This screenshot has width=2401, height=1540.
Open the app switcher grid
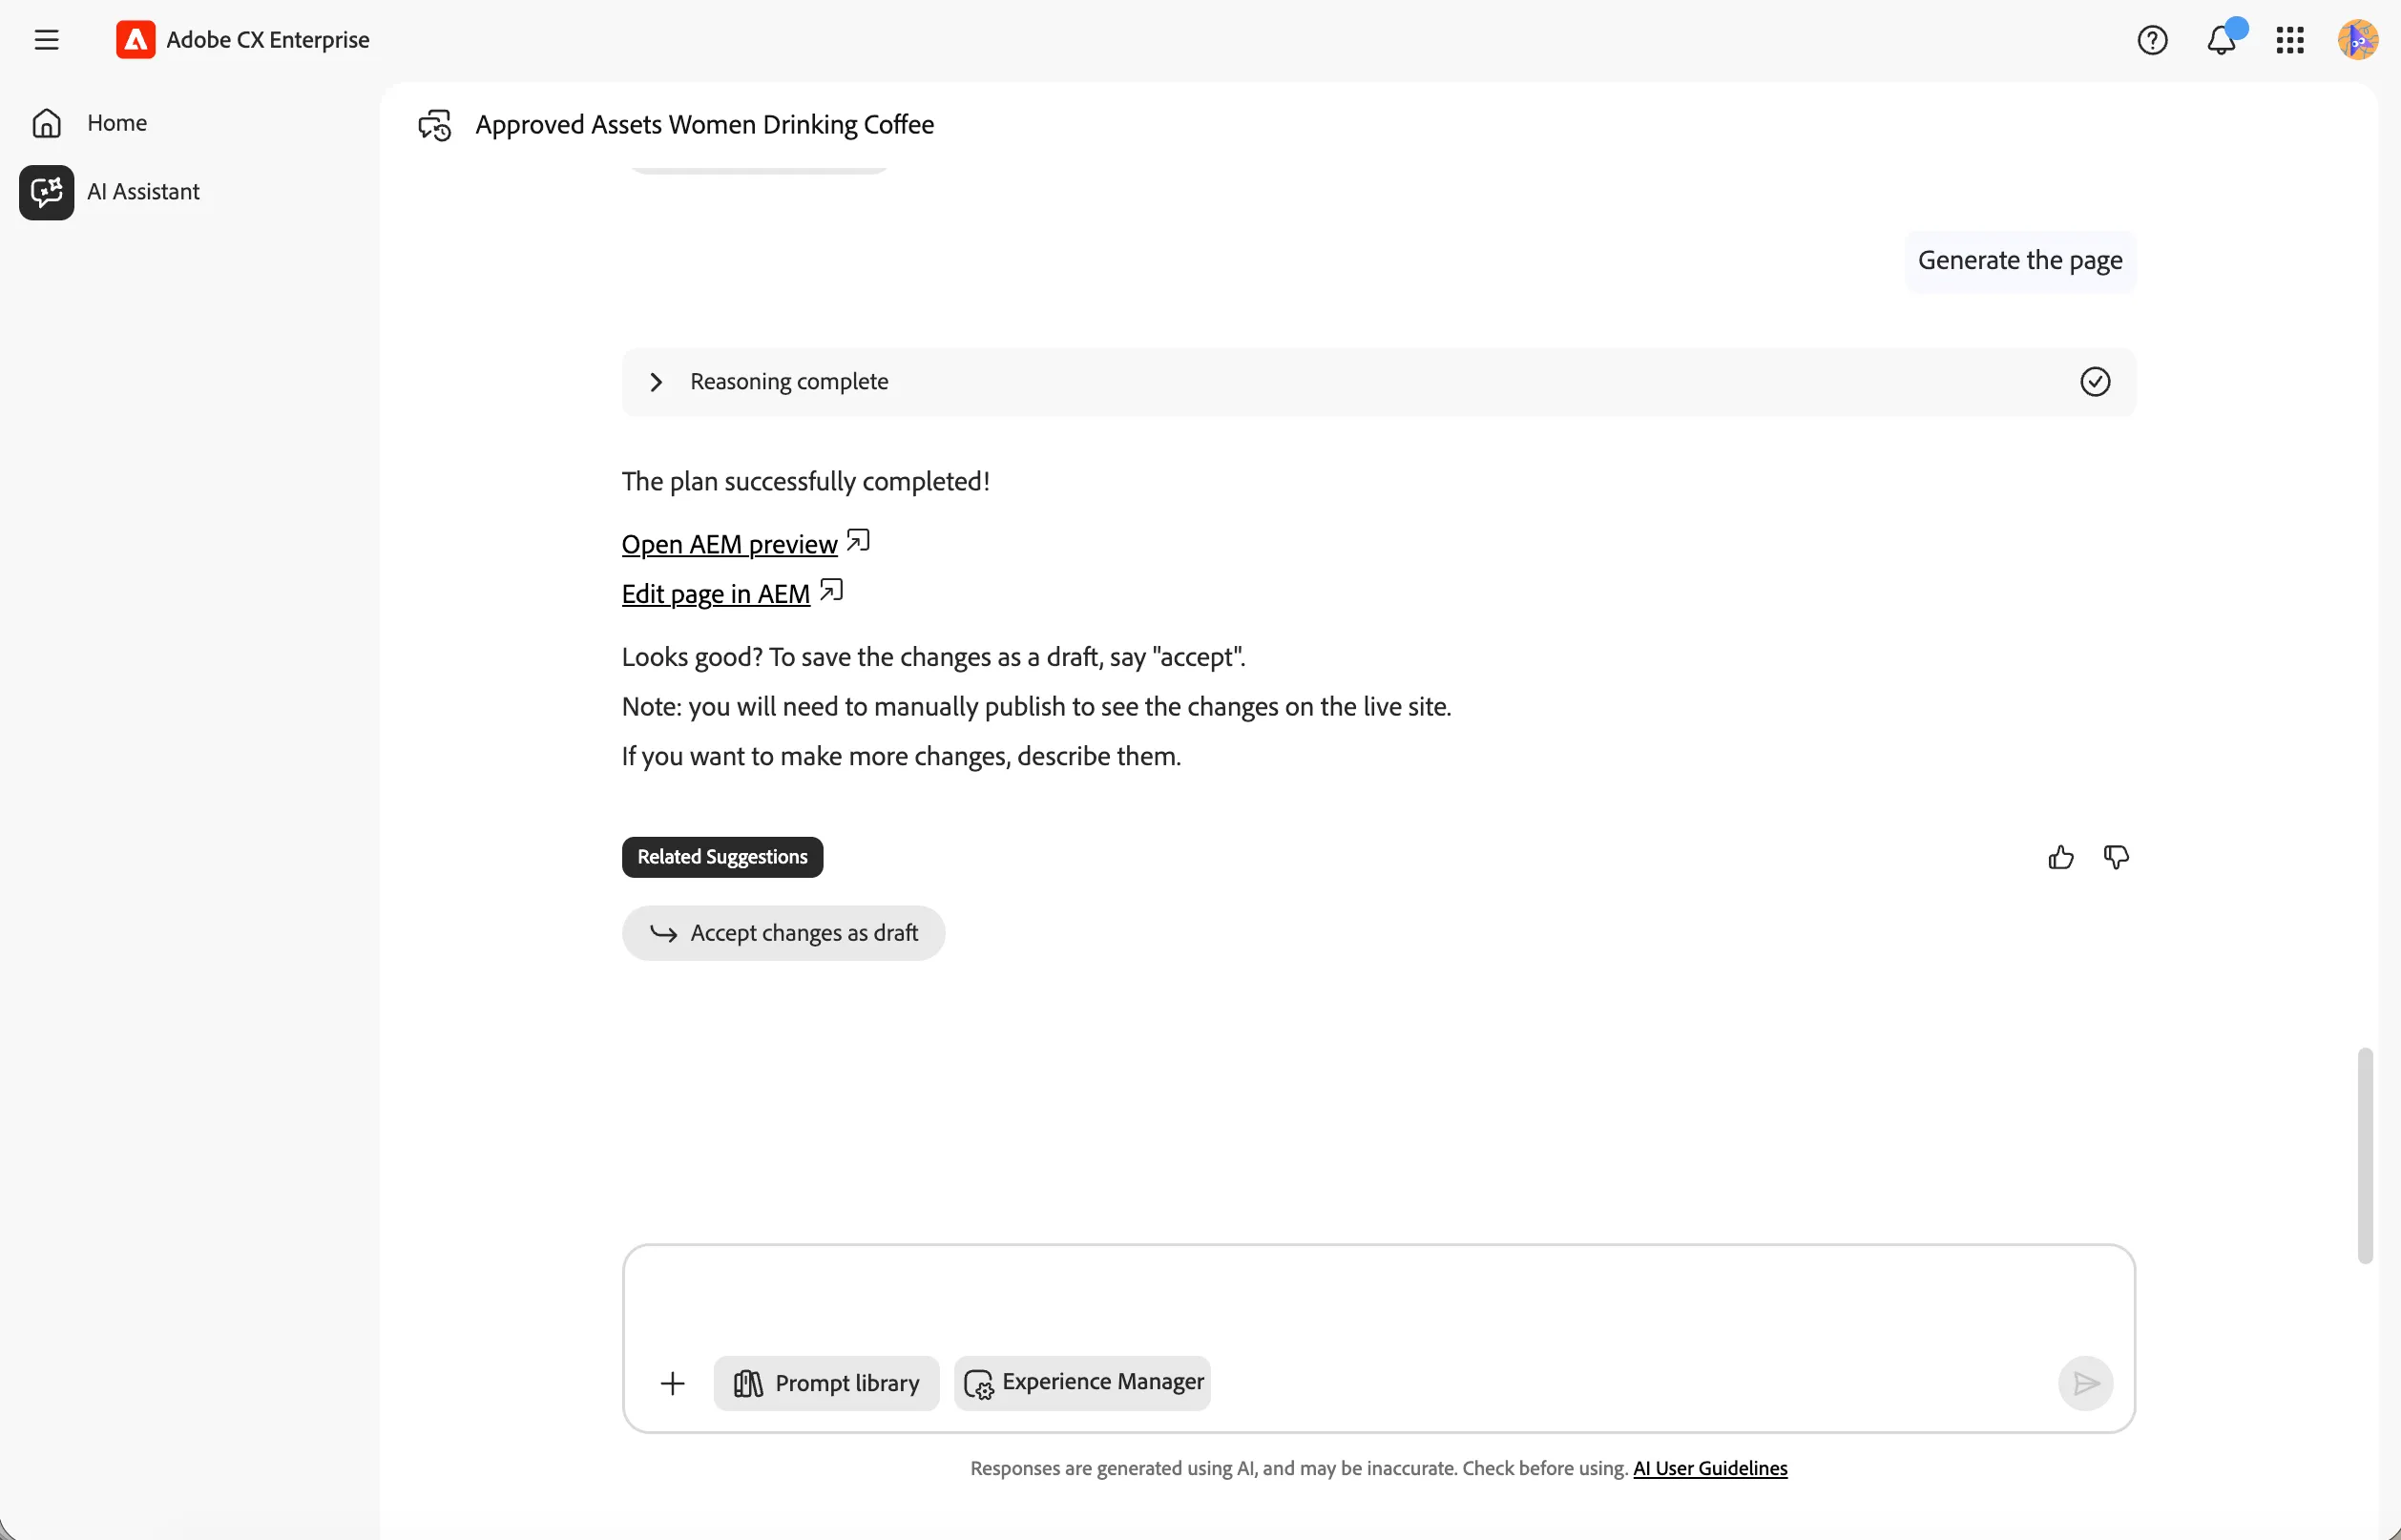pyautogui.click(x=2290, y=40)
